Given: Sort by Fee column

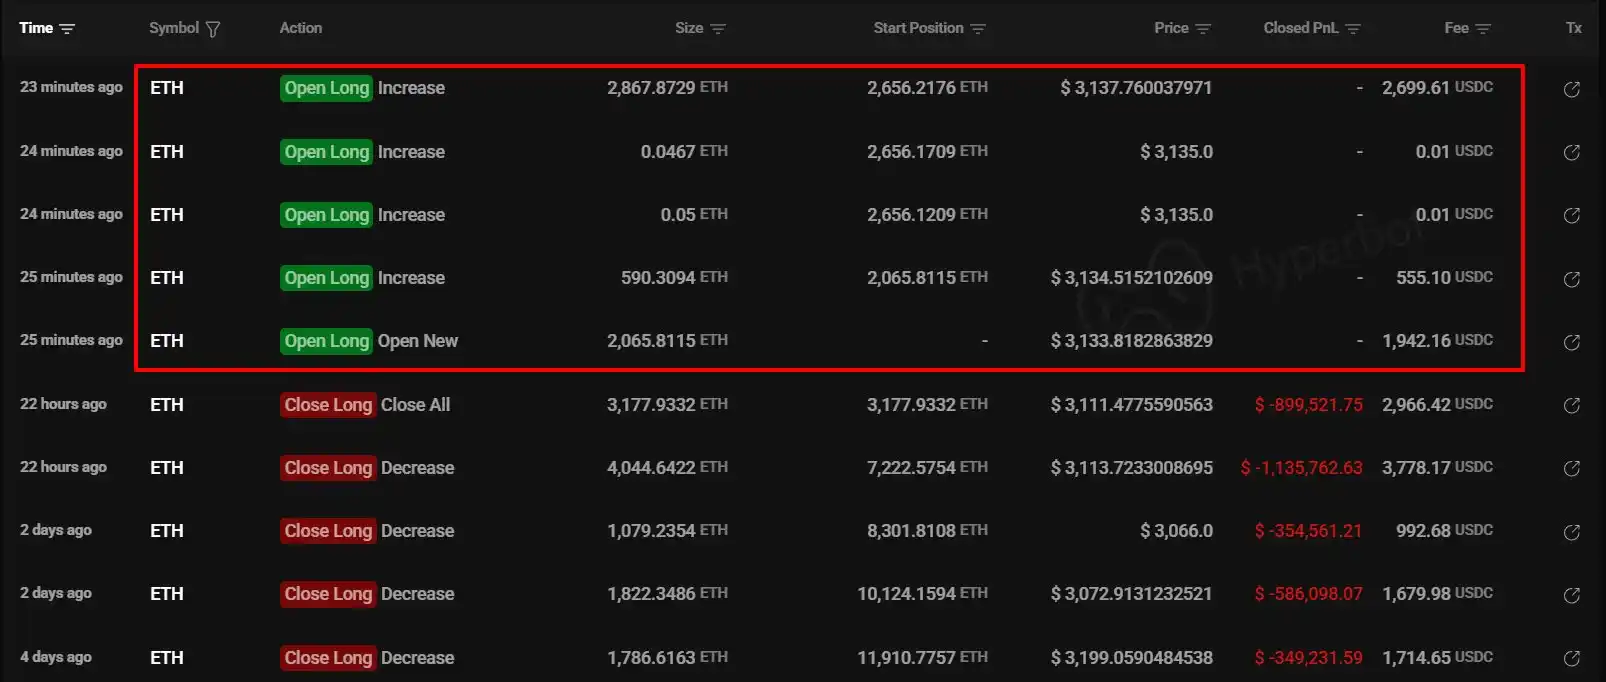Looking at the screenshot, I should pos(1483,29).
